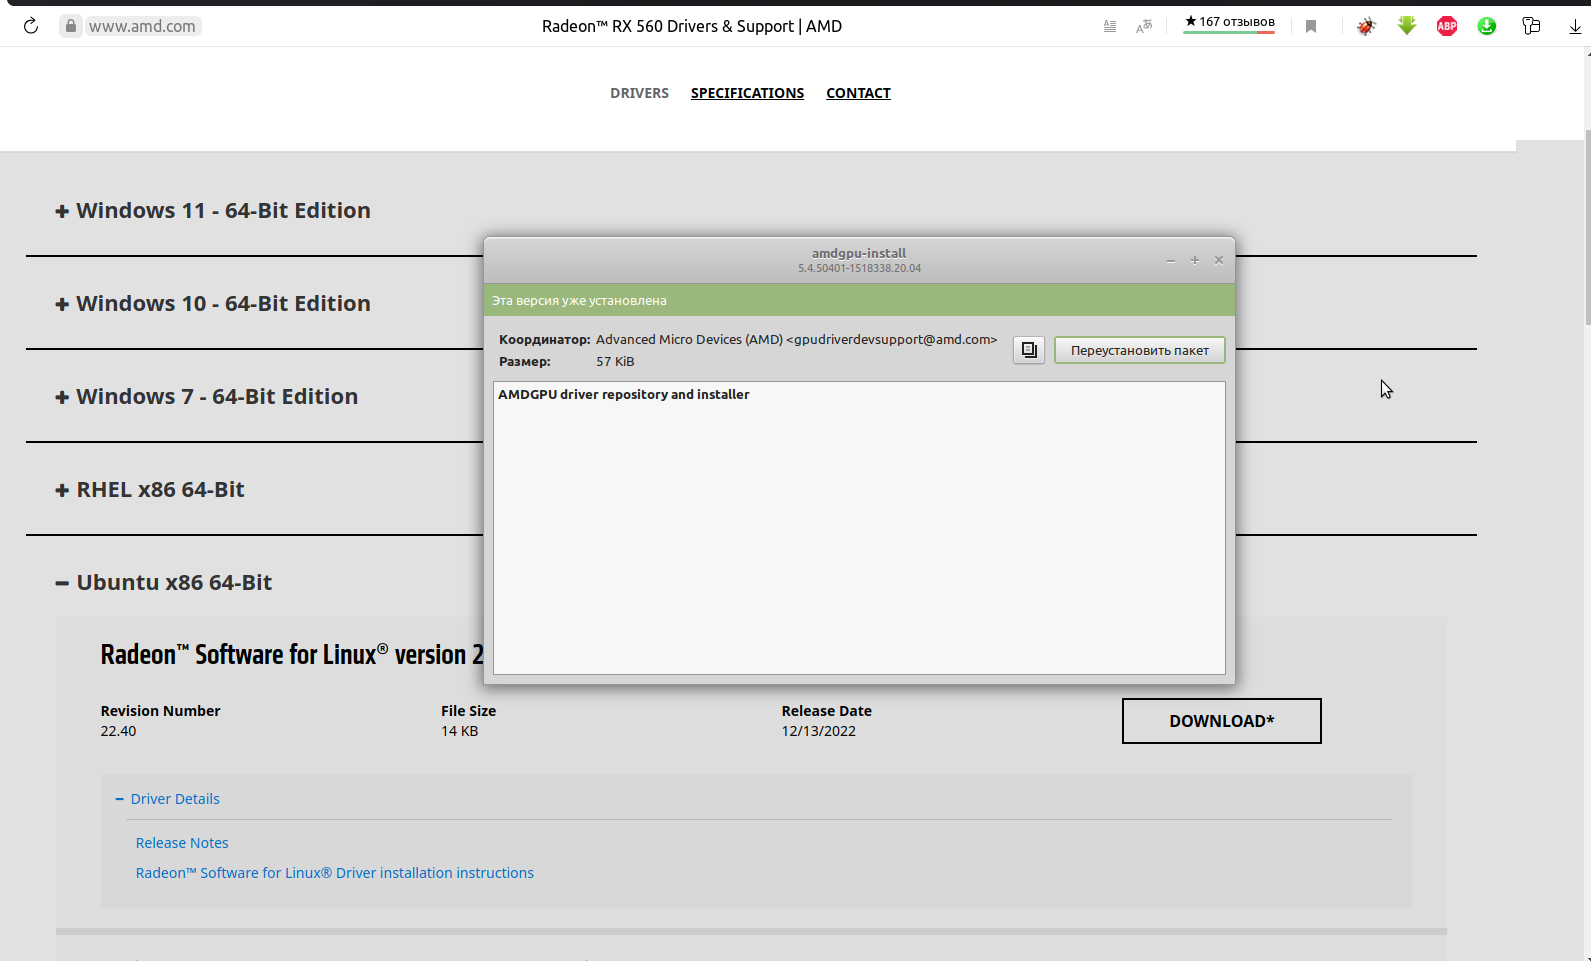The width and height of the screenshot is (1591, 961).
Task: Open the ladybug extension icon
Action: tap(1366, 26)
